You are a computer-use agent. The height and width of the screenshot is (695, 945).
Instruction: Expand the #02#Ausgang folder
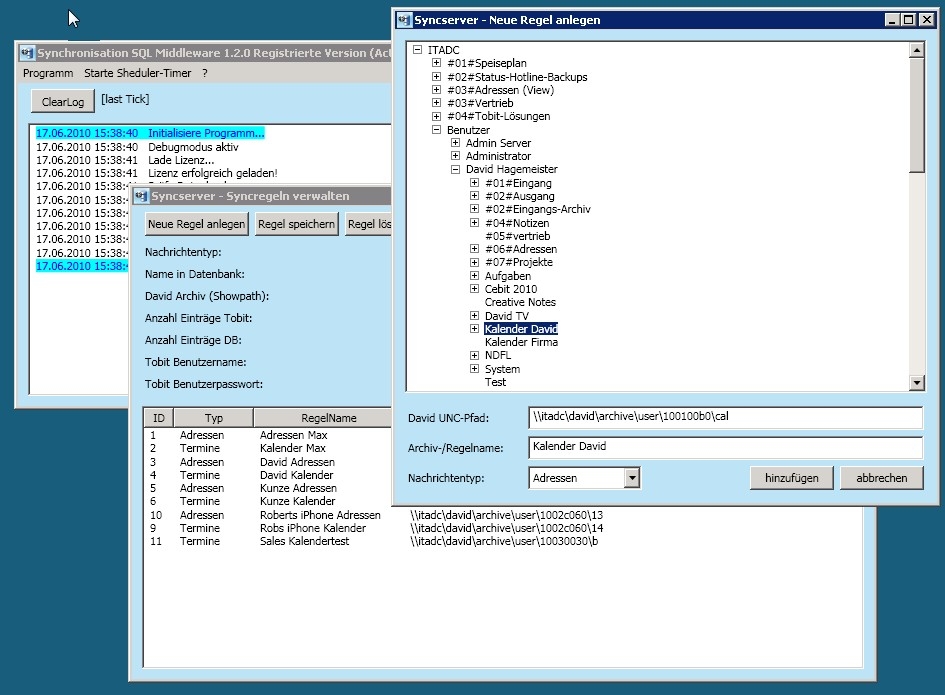pyautogui.click(x=474, y=196)
